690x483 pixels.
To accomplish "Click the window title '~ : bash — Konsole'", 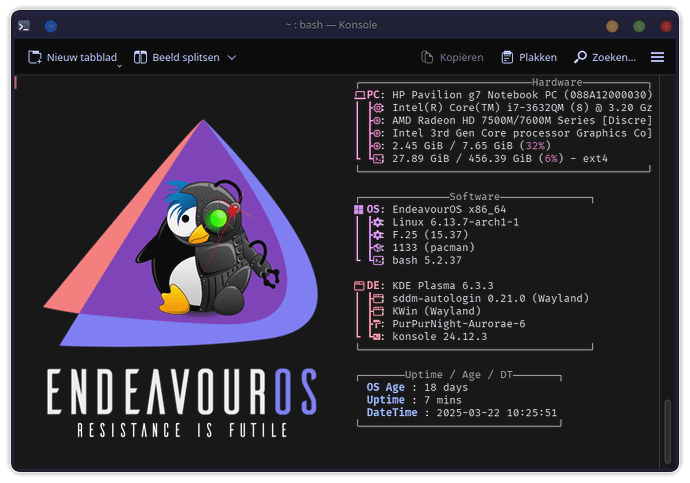I will (331, 25).
